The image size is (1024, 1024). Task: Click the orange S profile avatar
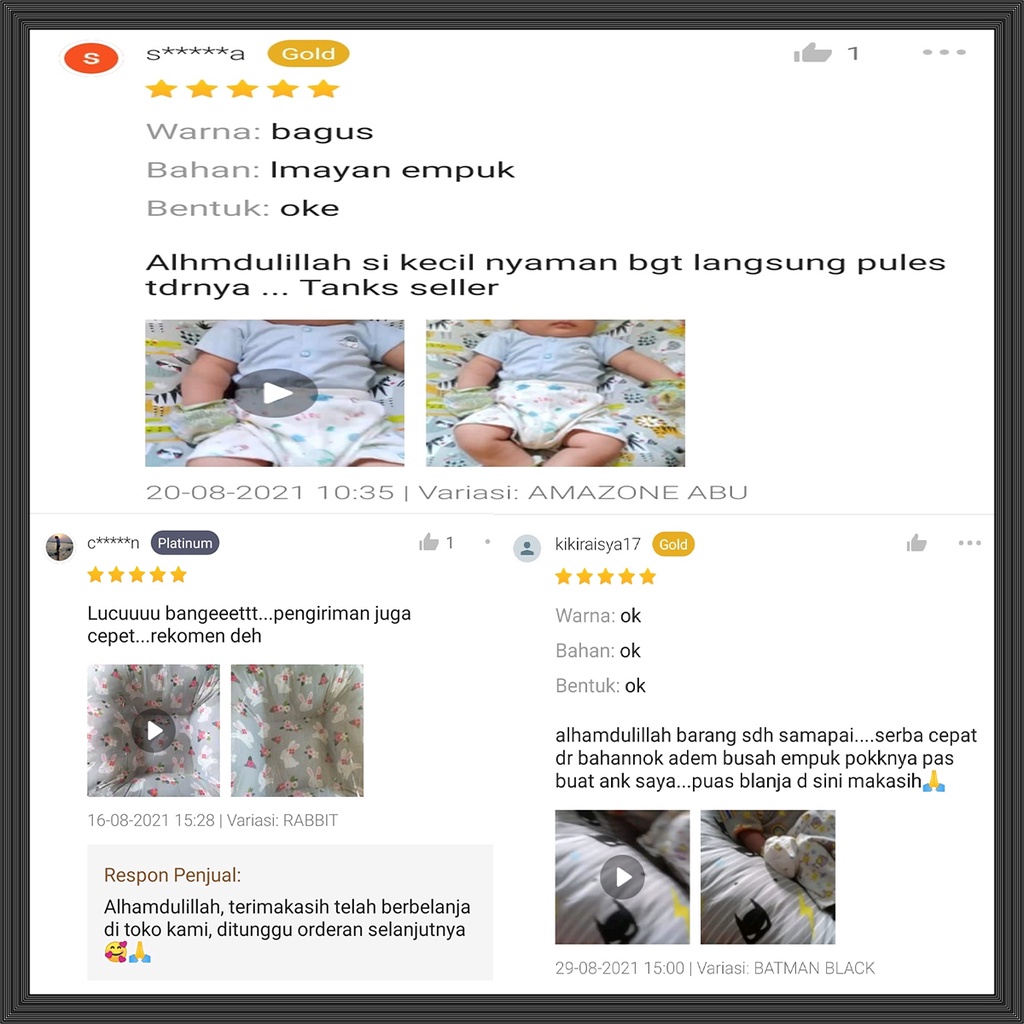tap(91, 58)
